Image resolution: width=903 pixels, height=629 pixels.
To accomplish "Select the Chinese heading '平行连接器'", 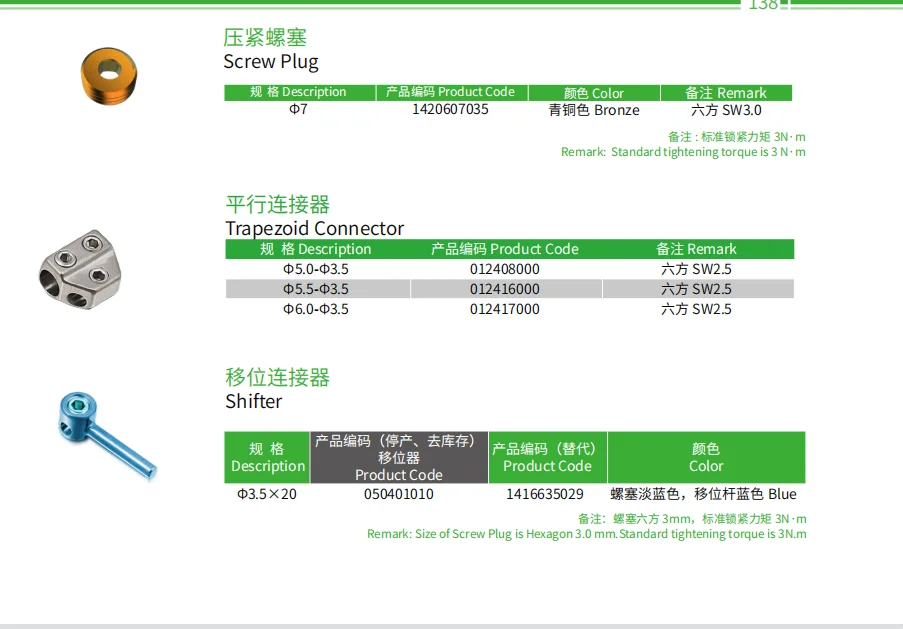I will click(278, 204).
